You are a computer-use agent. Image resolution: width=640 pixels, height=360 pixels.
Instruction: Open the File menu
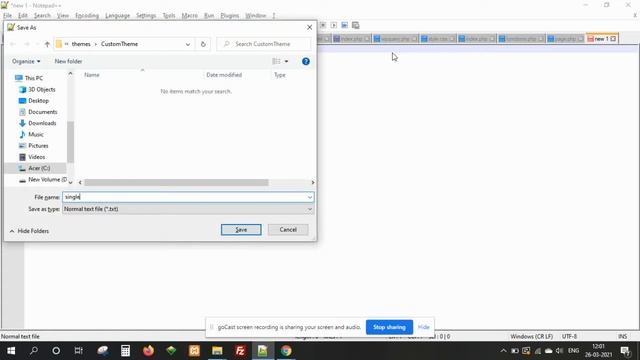coord(7,16)
